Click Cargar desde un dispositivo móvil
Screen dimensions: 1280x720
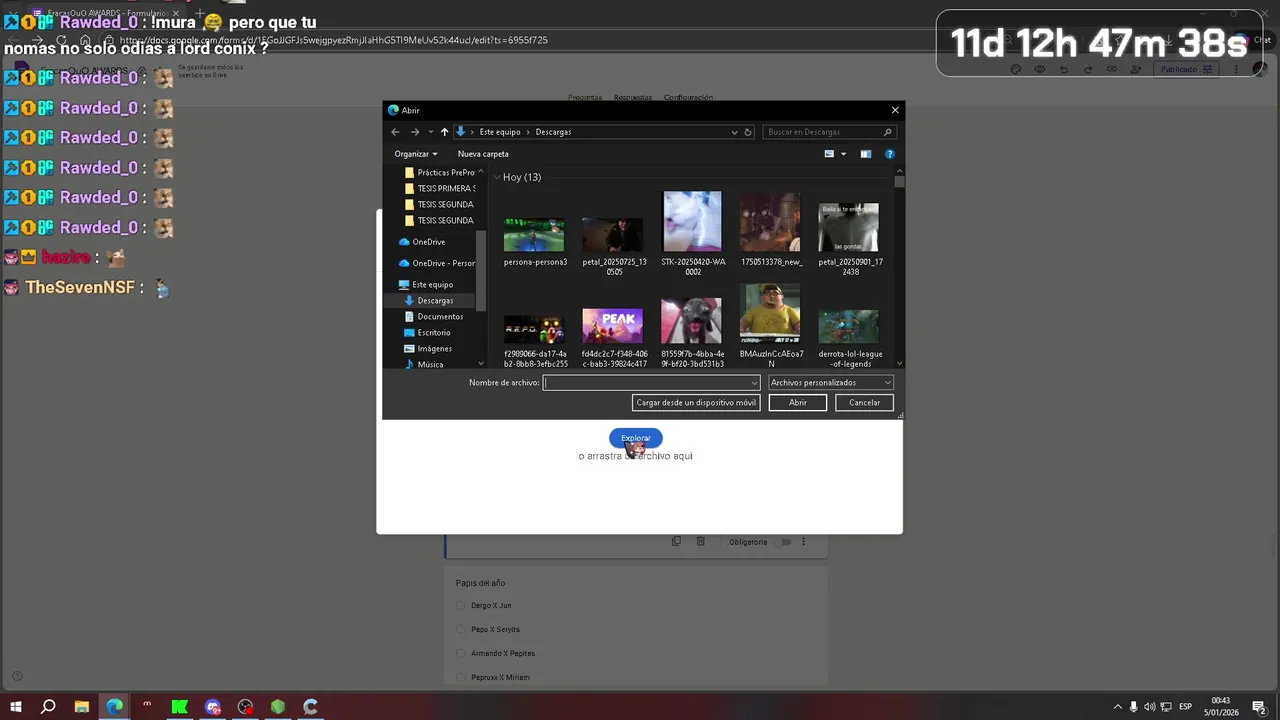(696, 403)
